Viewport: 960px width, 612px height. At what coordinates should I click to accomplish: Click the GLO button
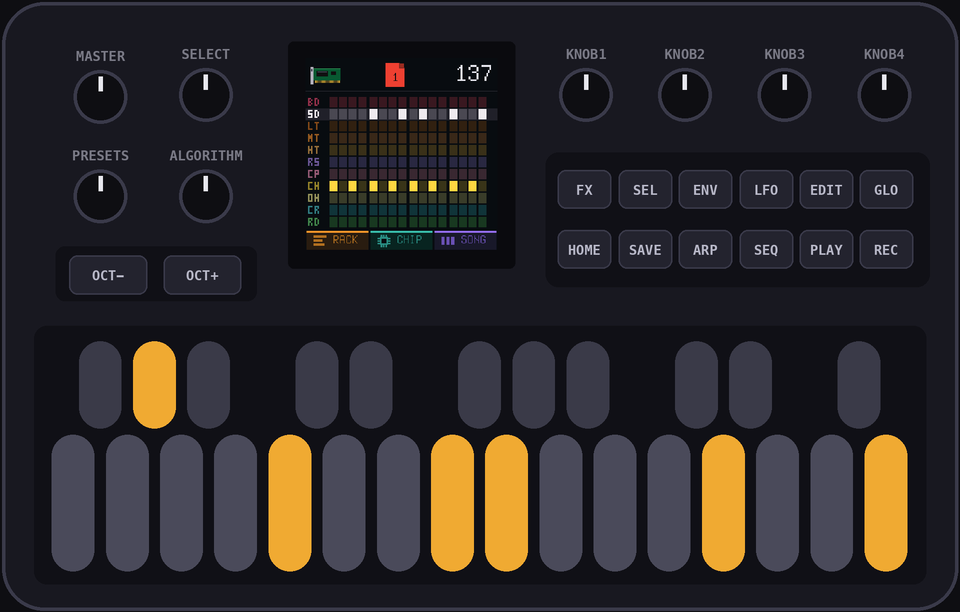coord(886,190)
